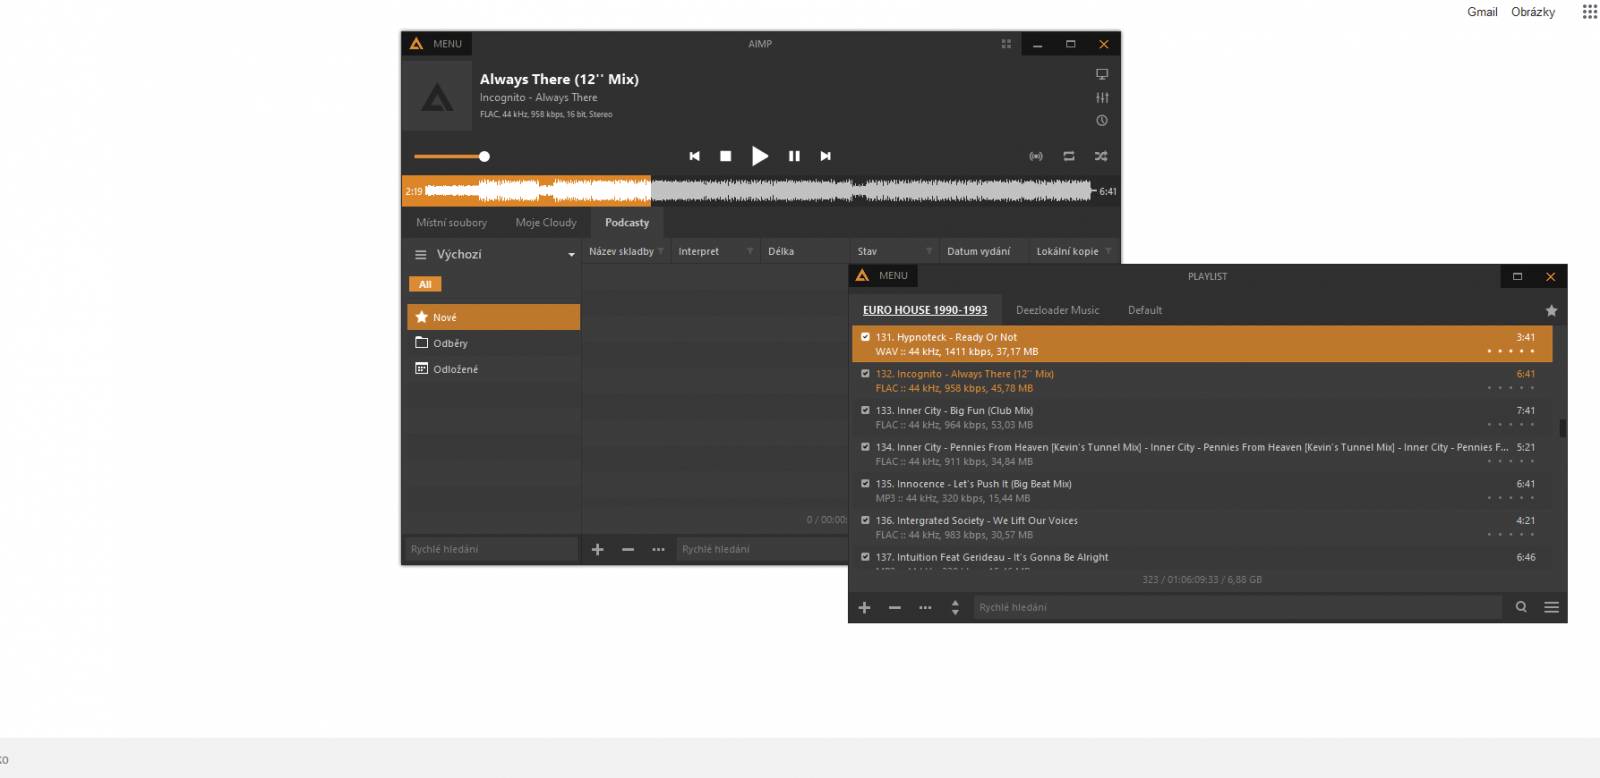Image resolution: width=1600 pixels, height=778 pixels.
Task: Pause the current track
Action: click(x=794, y=156)
